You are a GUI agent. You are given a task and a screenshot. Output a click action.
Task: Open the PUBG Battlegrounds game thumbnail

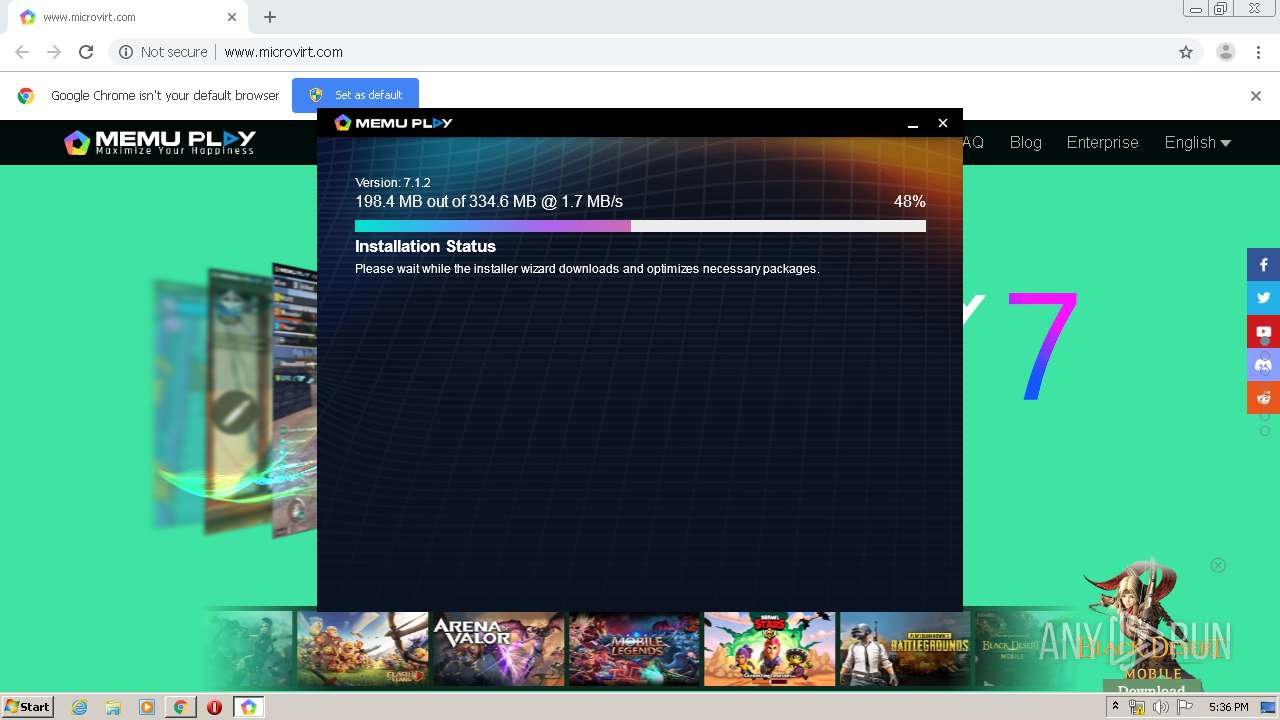coord(905,649)
